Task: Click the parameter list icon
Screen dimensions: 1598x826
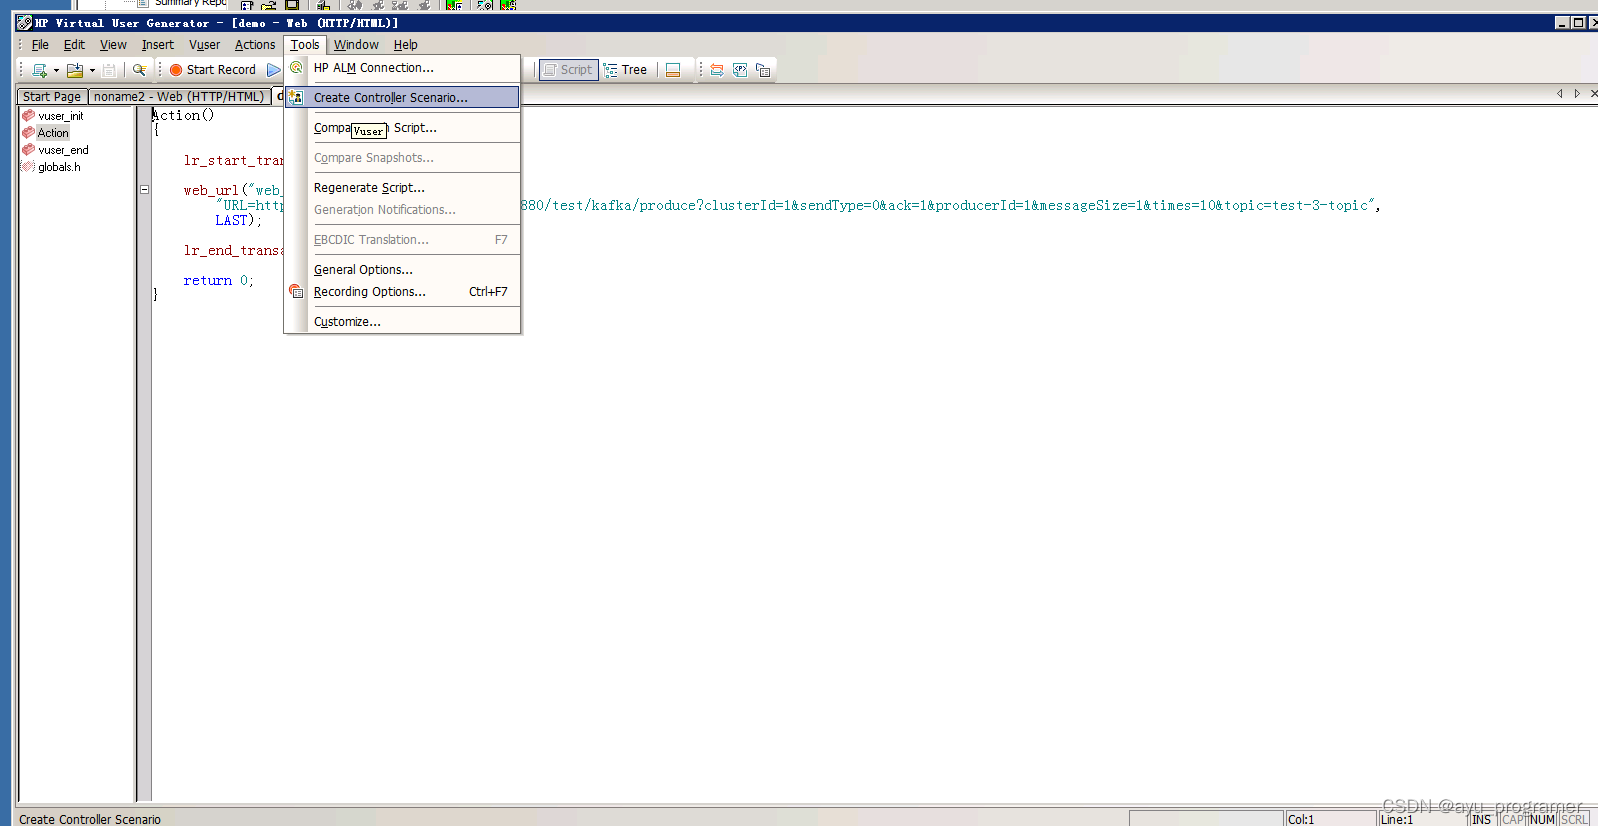Action: [740, 70]
